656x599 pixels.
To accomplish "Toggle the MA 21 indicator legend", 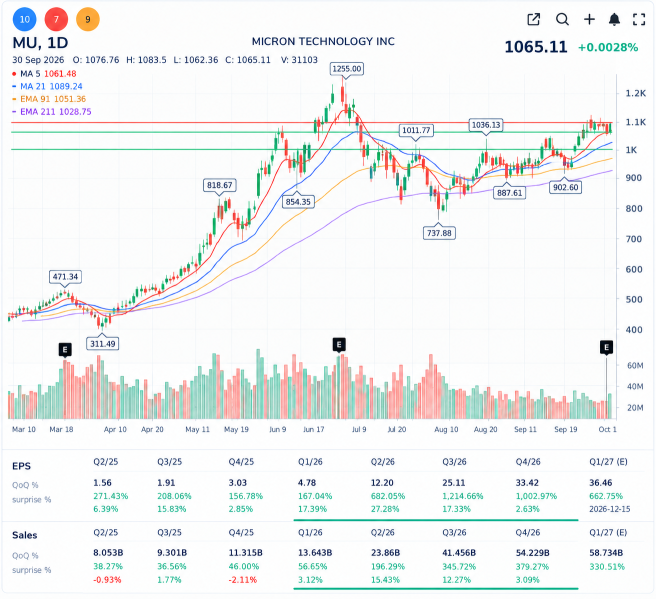I will tap(47, 87).
